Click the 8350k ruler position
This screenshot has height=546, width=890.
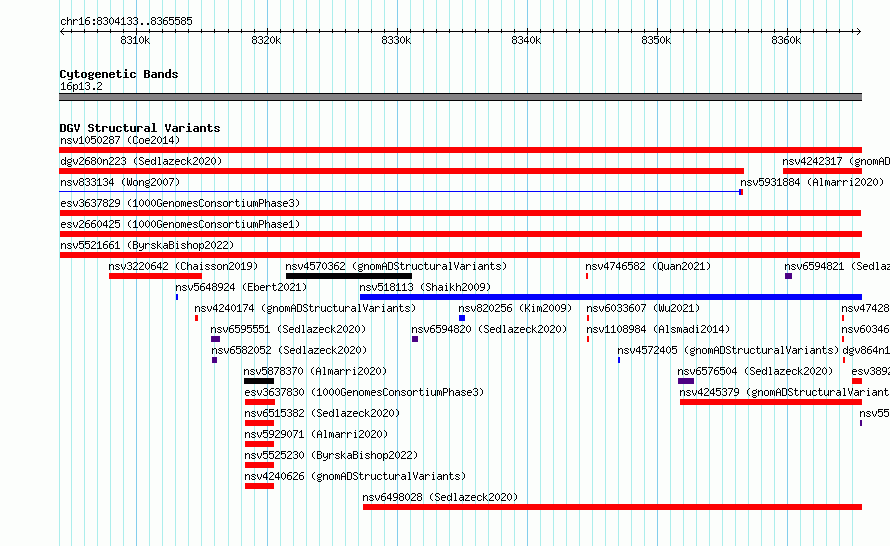pos(656,40)
